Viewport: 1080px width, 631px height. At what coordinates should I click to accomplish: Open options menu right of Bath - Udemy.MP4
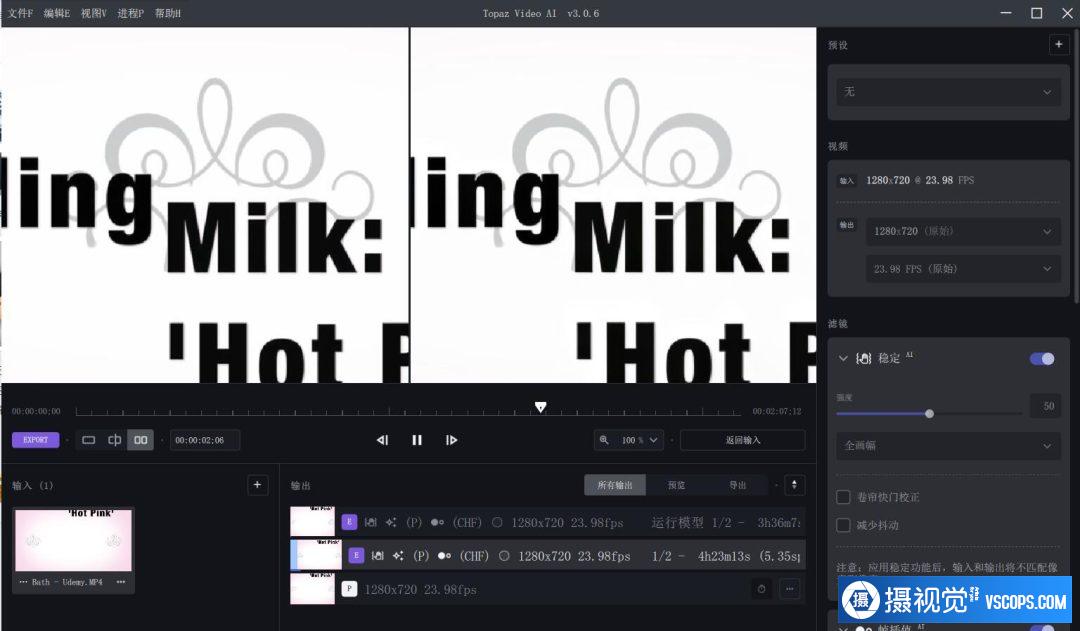[x=121, y=582]
